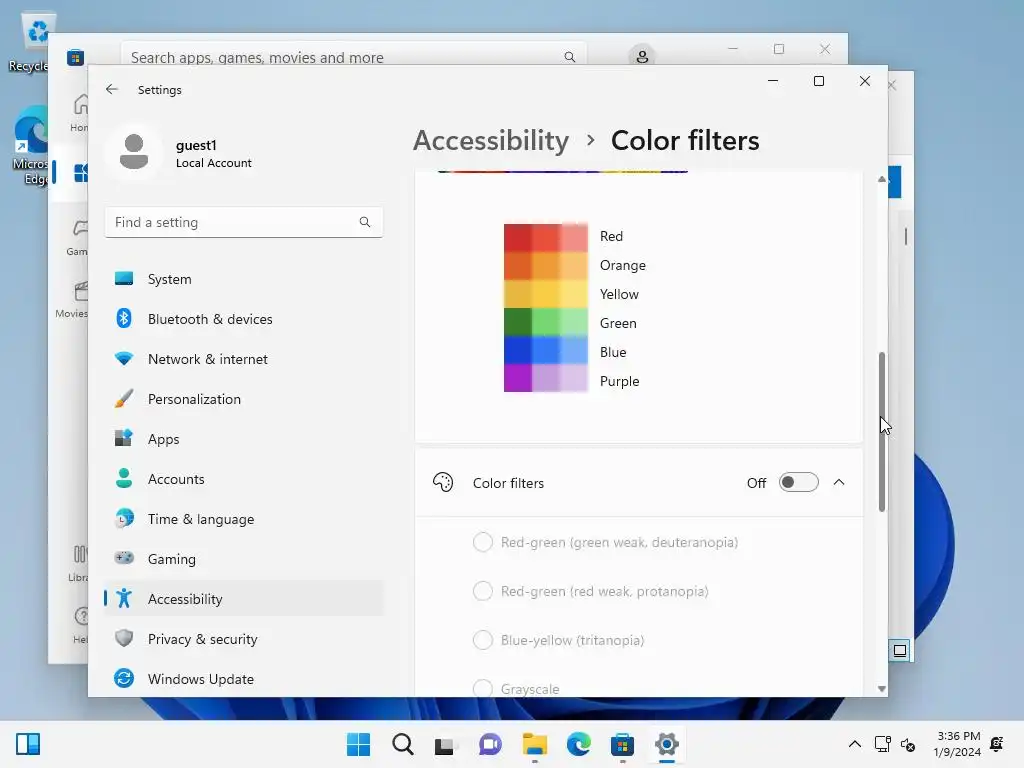Click the Settings vertical scrollbar thumb

[882, 432]
